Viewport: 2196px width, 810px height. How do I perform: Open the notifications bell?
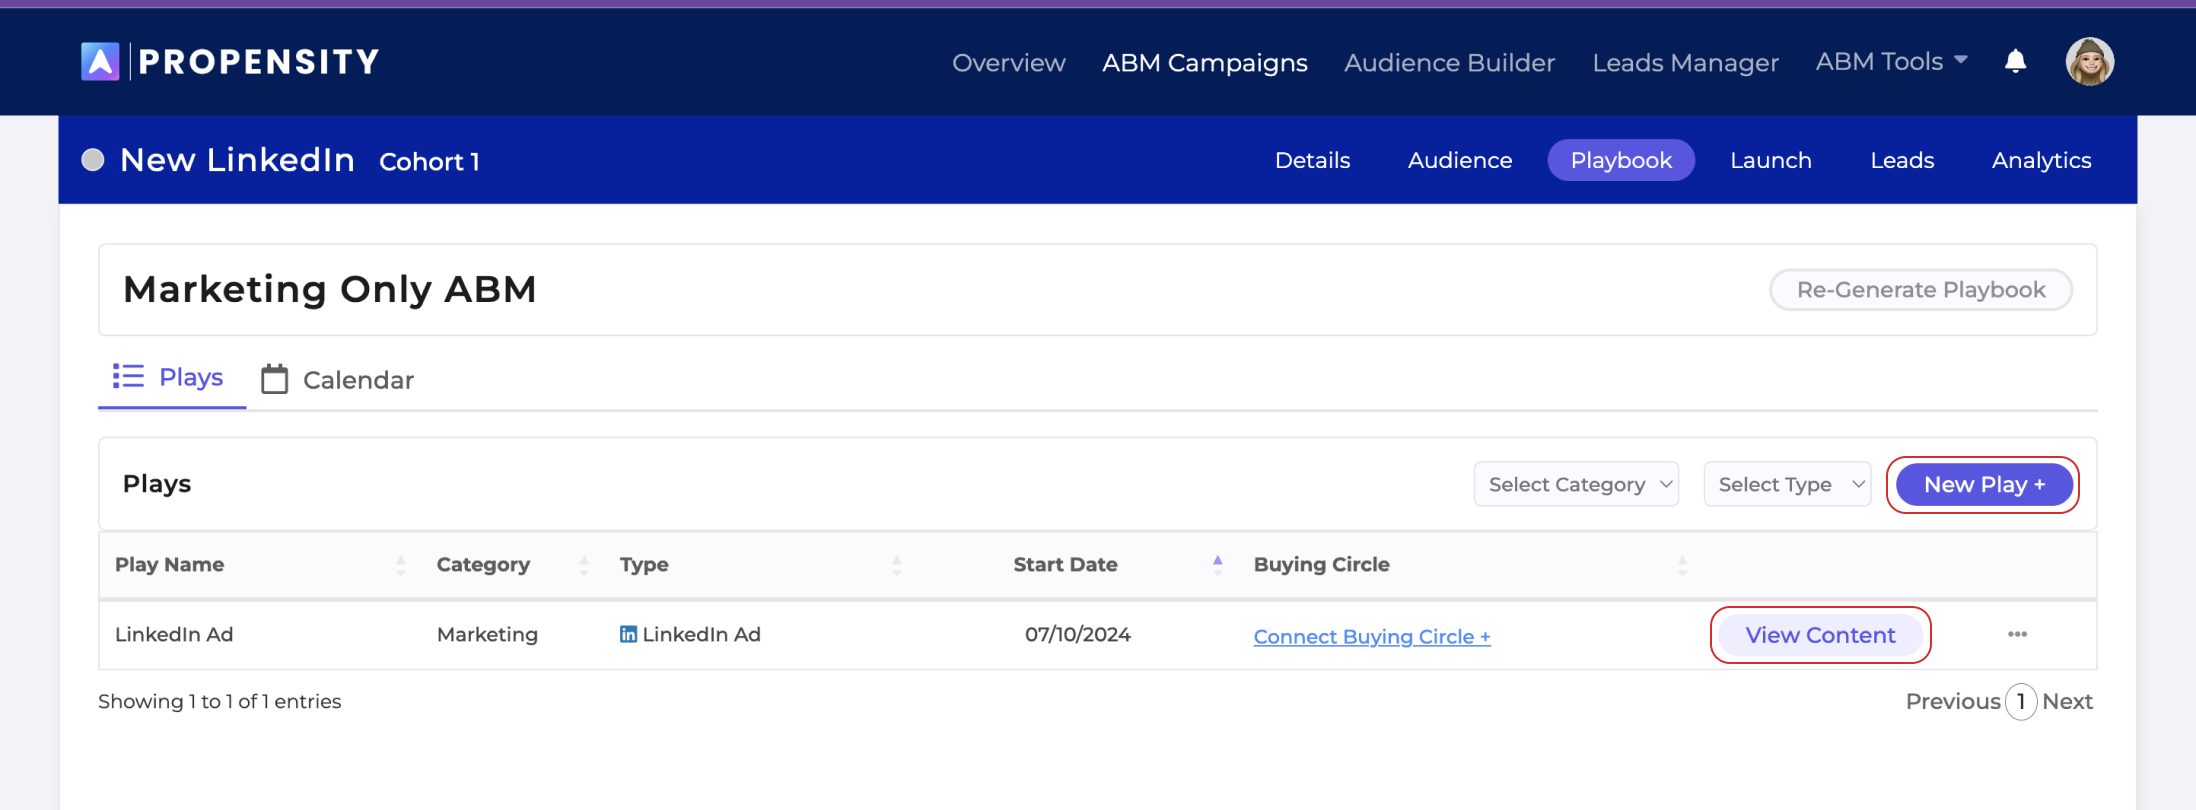click(x=2015, y=61)
